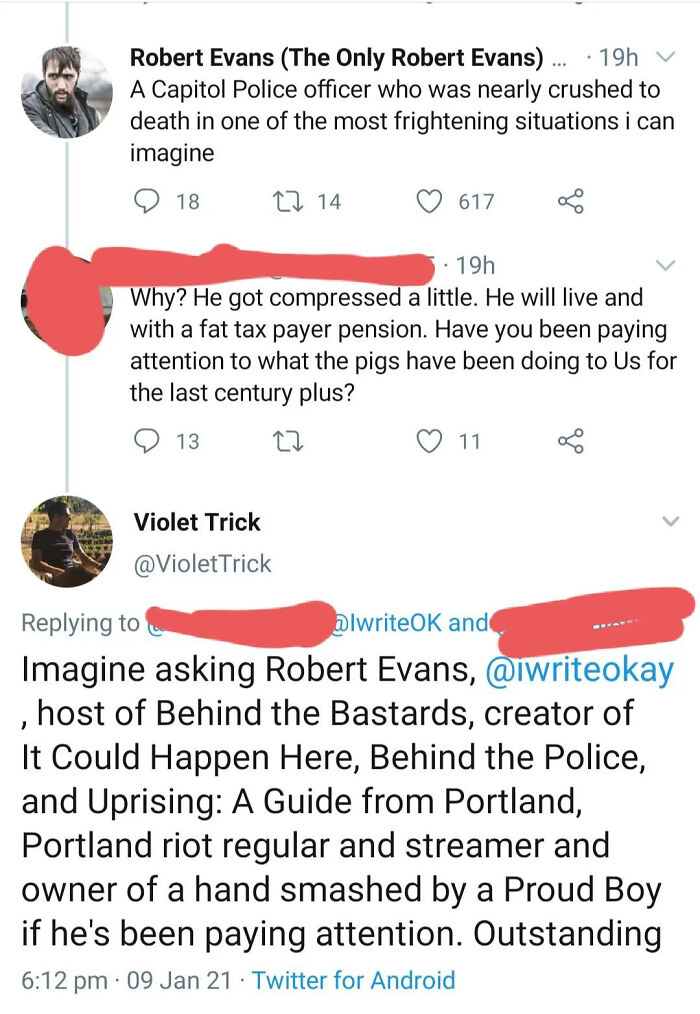Reply to Robert Evans' Capitol Police tweet
Screen dimensions: 700x1014
(145, 201)
